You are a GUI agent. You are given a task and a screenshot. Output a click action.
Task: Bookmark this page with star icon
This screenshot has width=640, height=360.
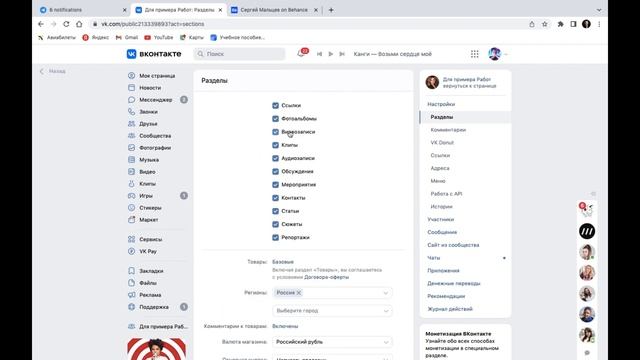(544, 24)
